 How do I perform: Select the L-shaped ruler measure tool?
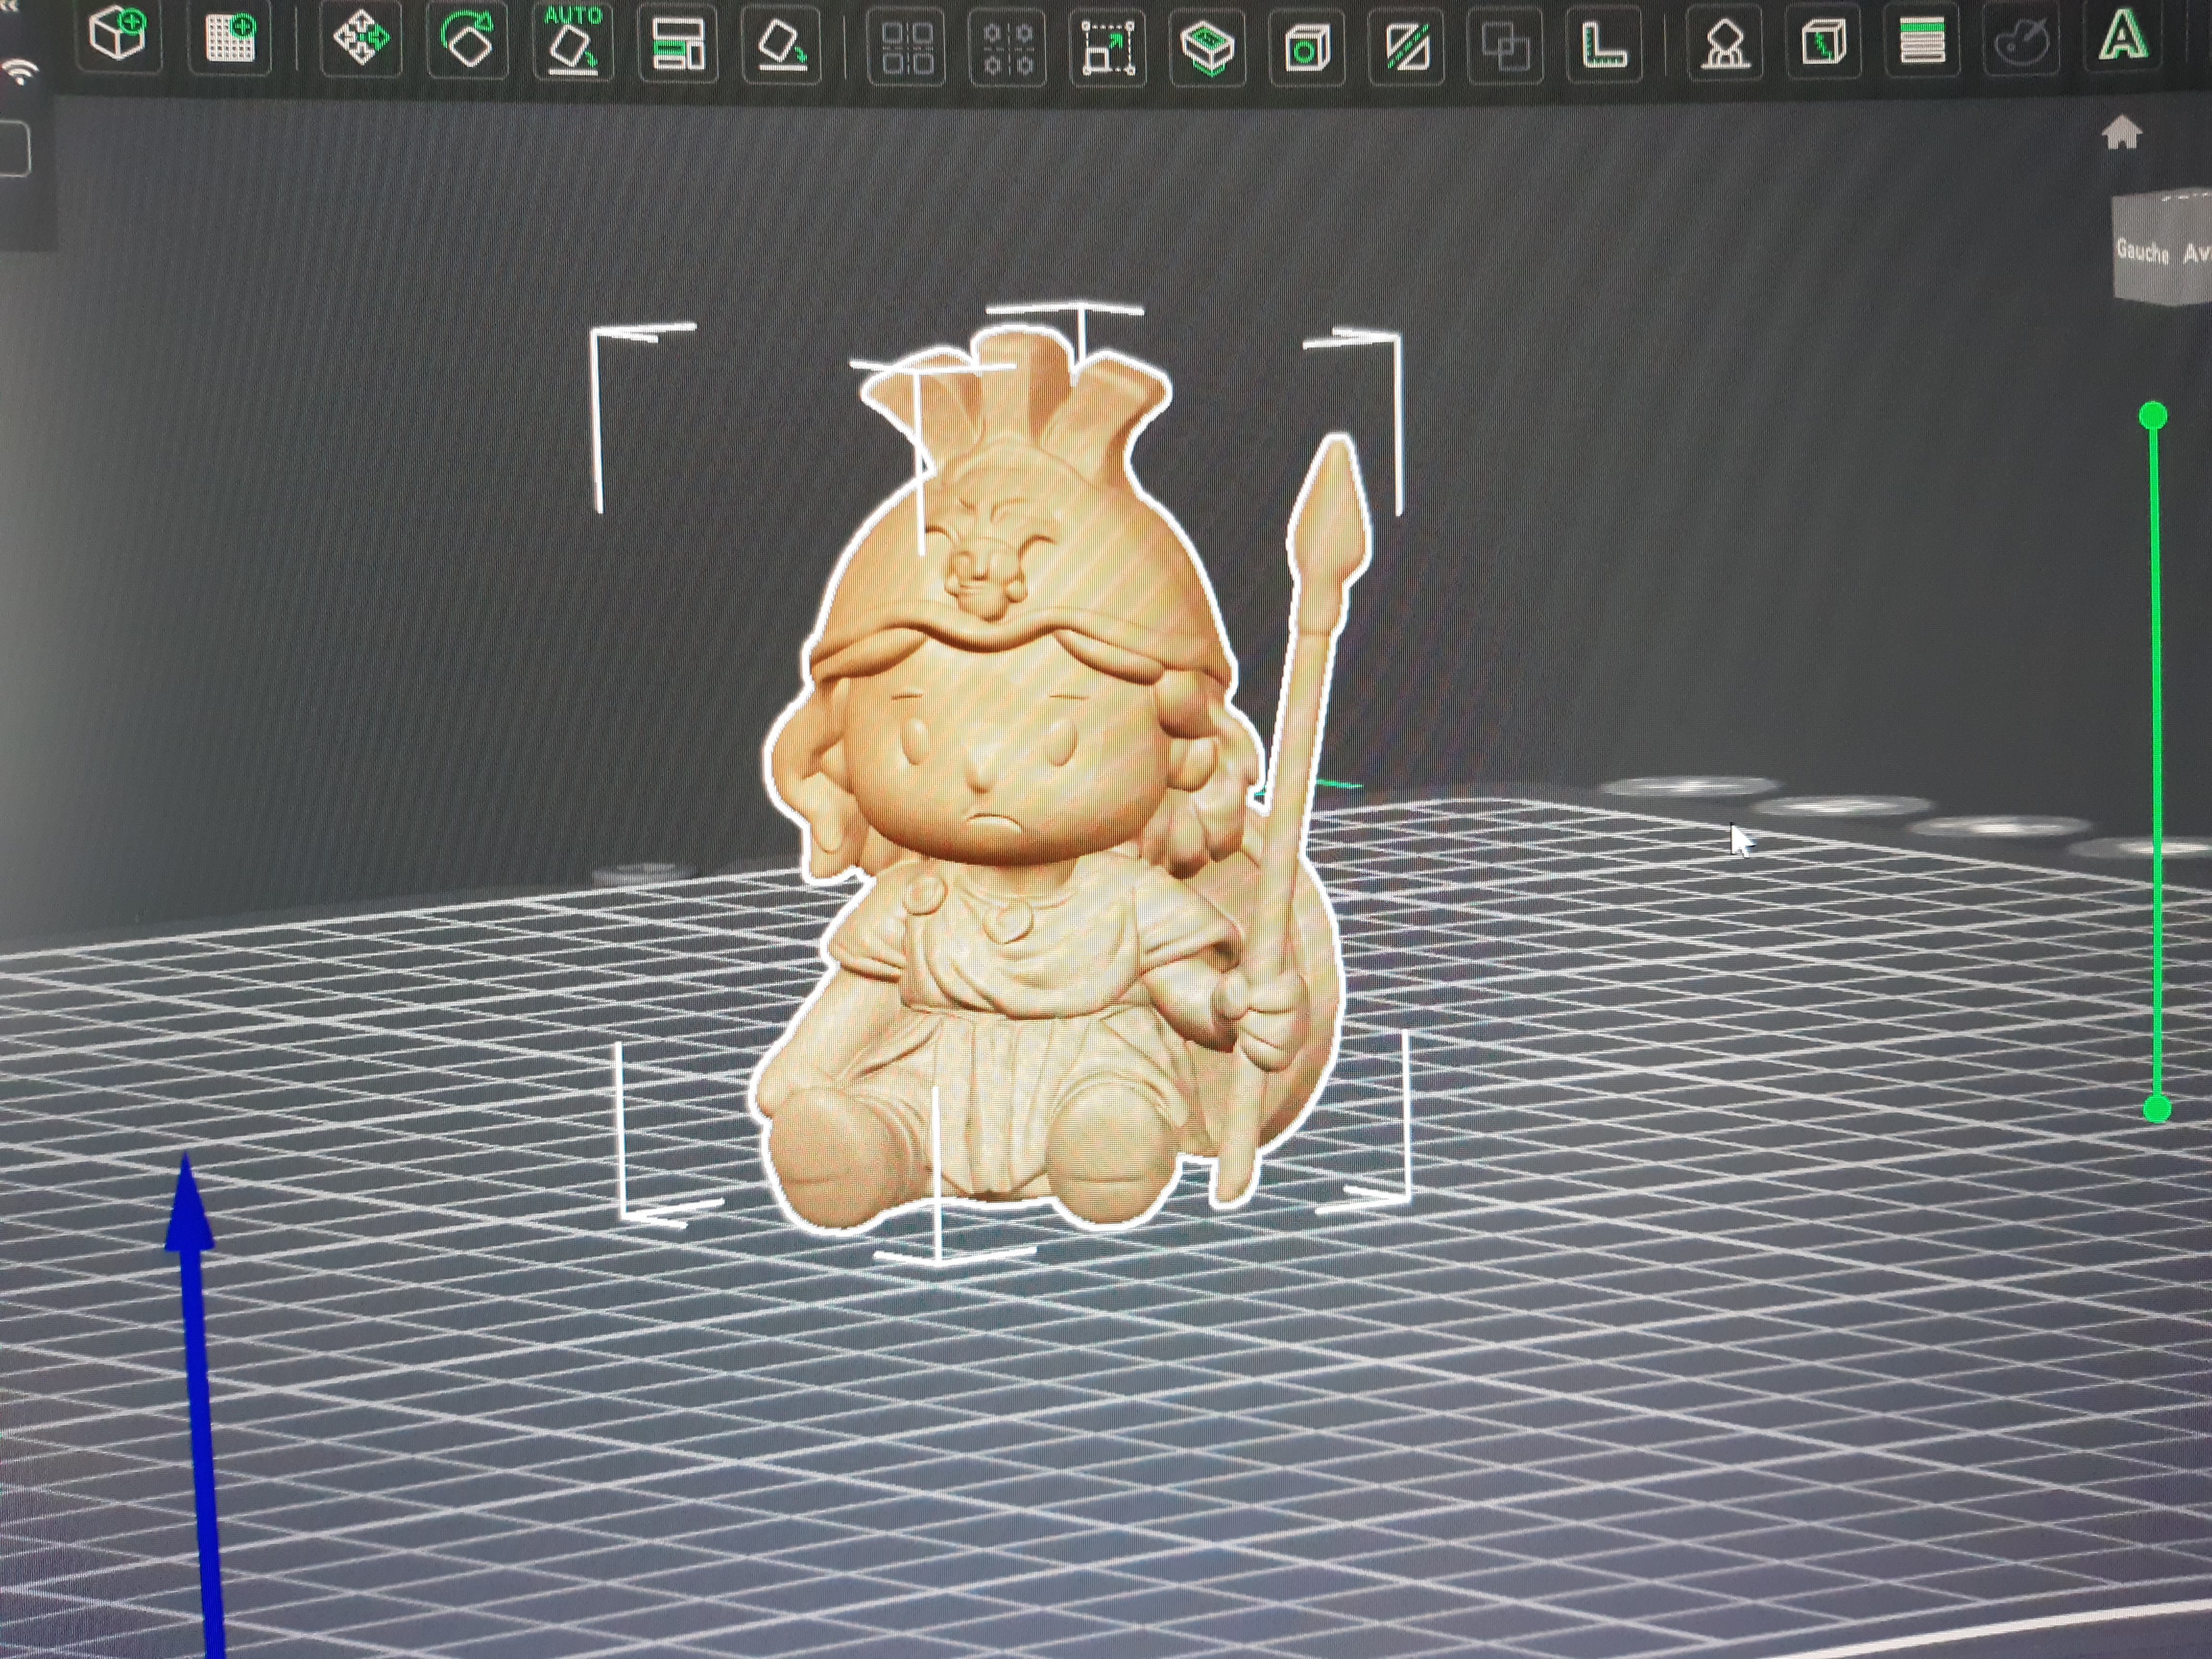click(1604, 46)
